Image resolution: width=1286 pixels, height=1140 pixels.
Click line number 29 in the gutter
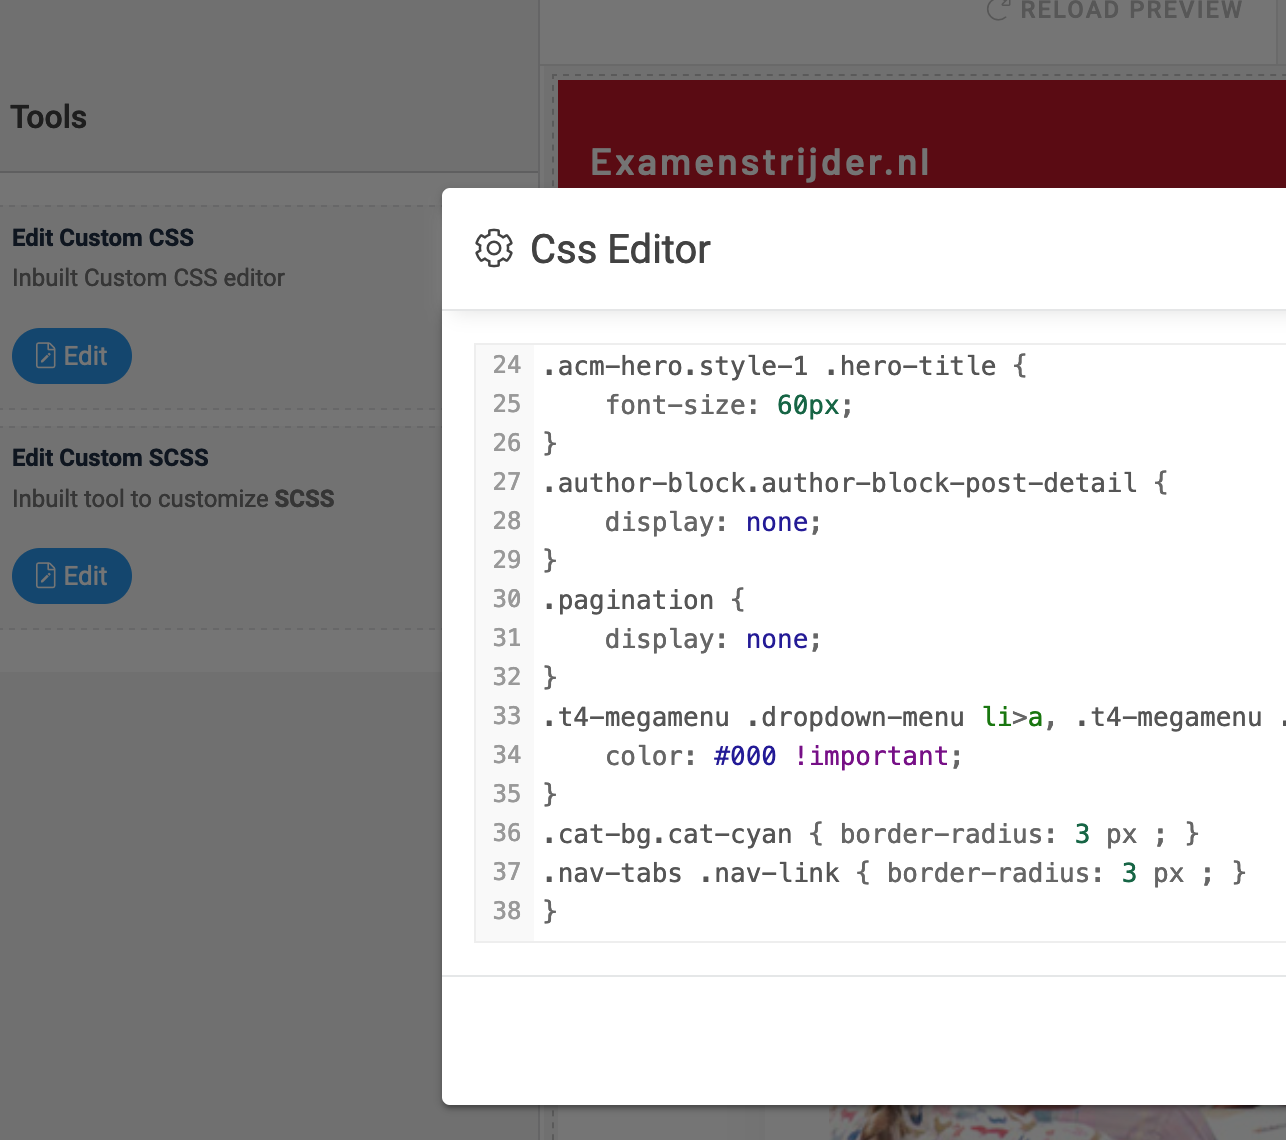tap(507, 560)
